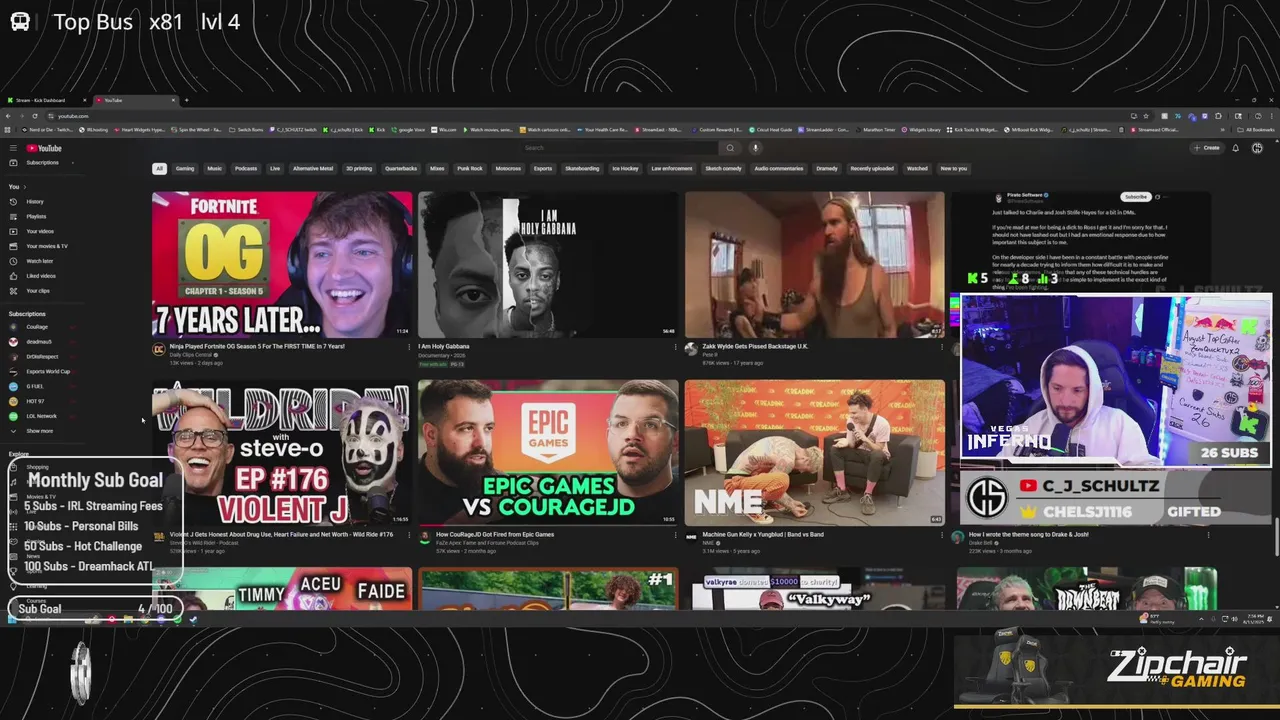Open the All Bookmarks folder
This screenshot has width=1280, height=720.
1256,130
